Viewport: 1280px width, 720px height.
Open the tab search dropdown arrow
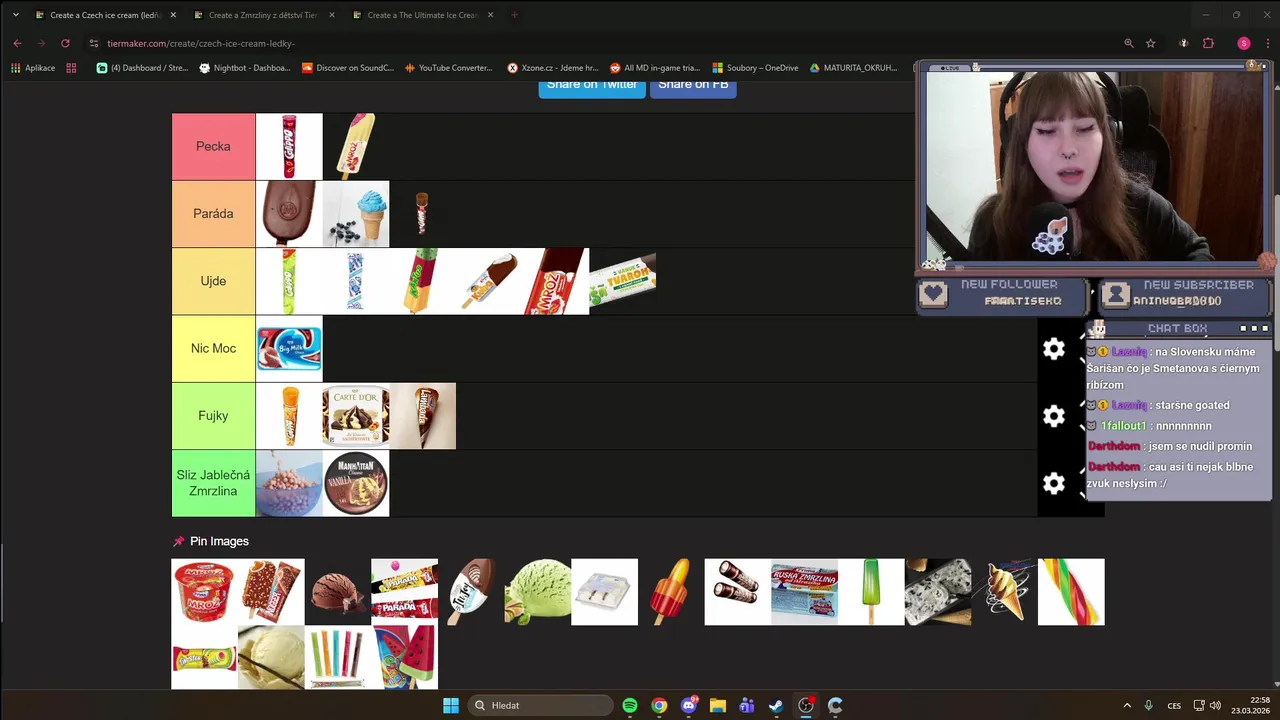(x=15, y=15)
